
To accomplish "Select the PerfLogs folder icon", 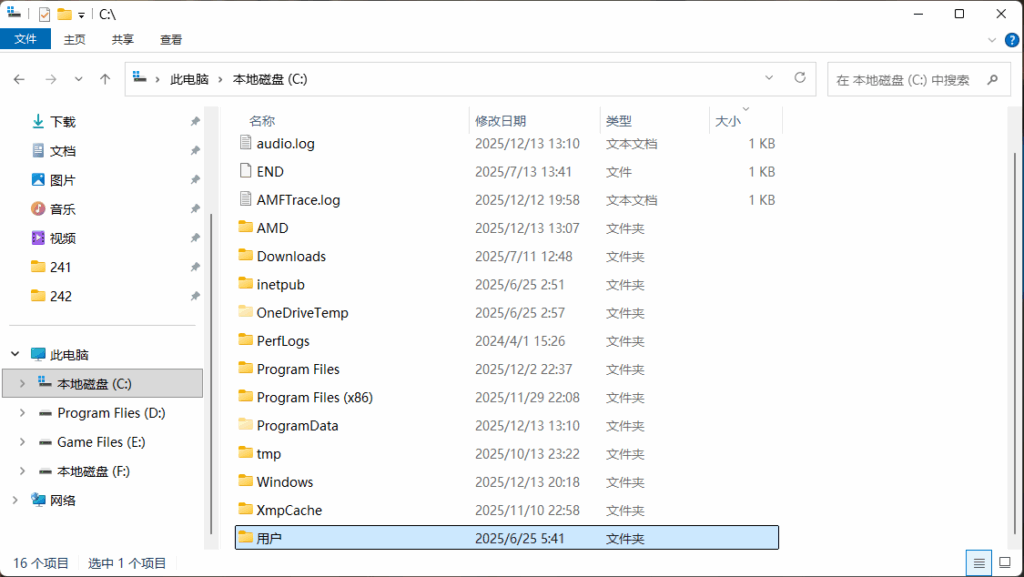I will [246, 340].
